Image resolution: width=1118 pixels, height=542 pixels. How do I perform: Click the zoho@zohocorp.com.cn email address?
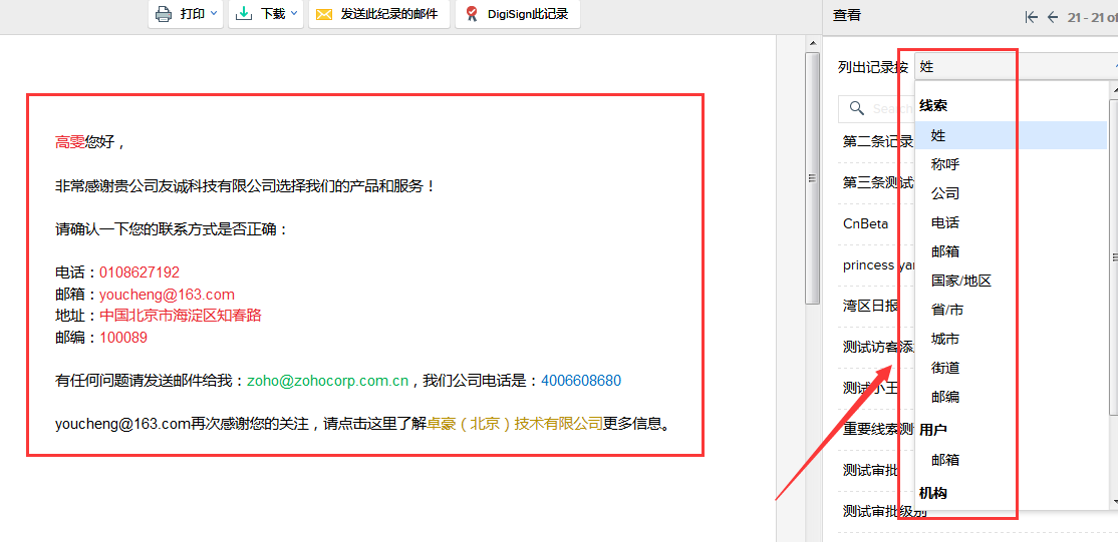click(327, 381)
